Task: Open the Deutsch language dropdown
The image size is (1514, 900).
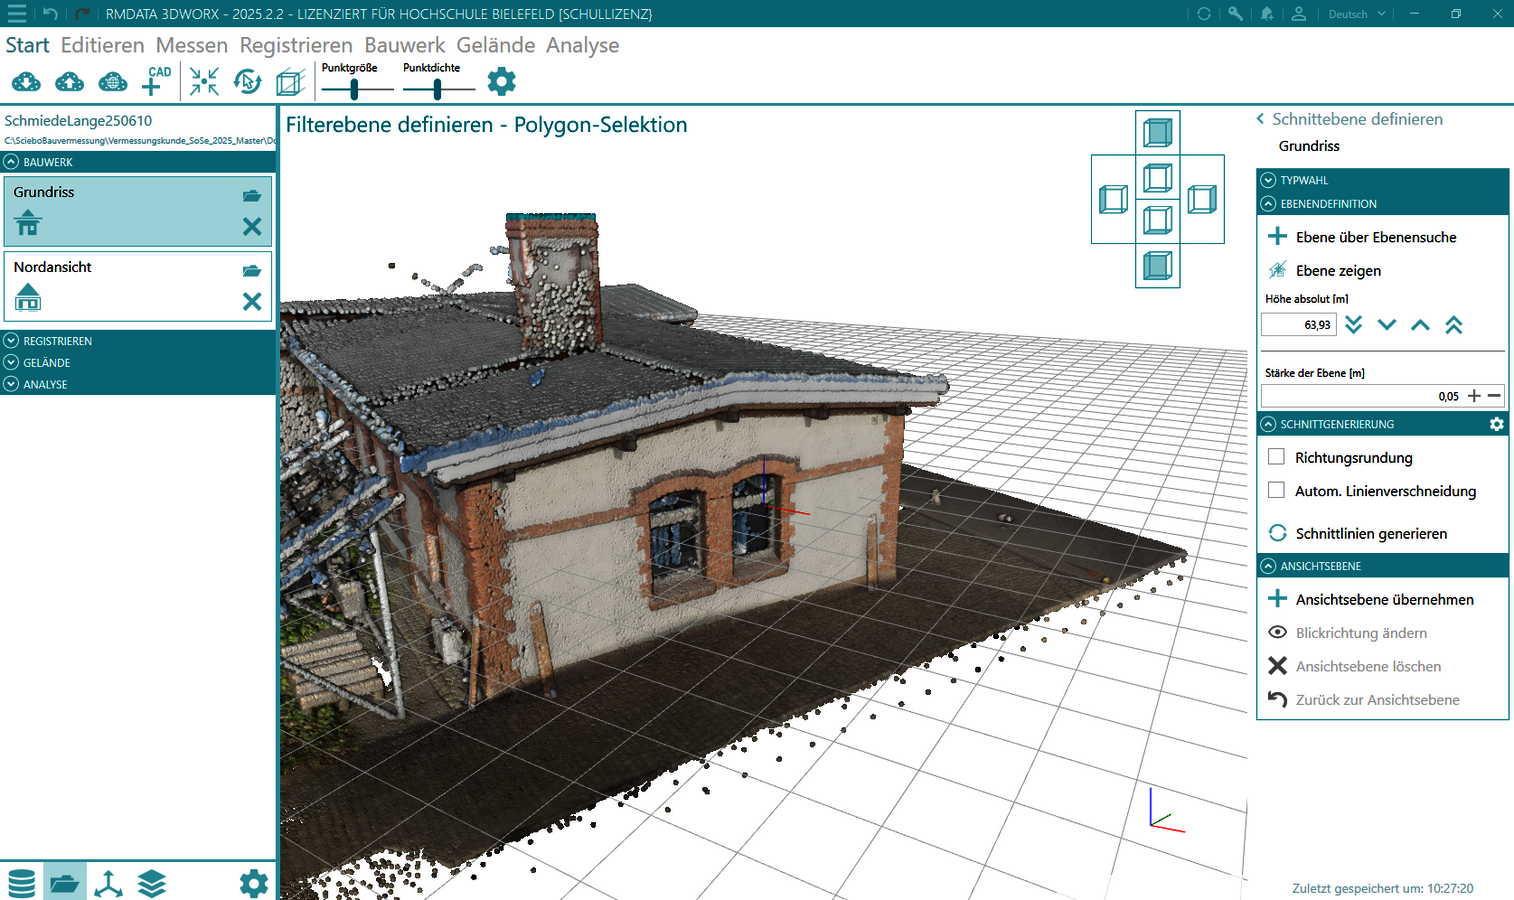Action: [1356, 14]
